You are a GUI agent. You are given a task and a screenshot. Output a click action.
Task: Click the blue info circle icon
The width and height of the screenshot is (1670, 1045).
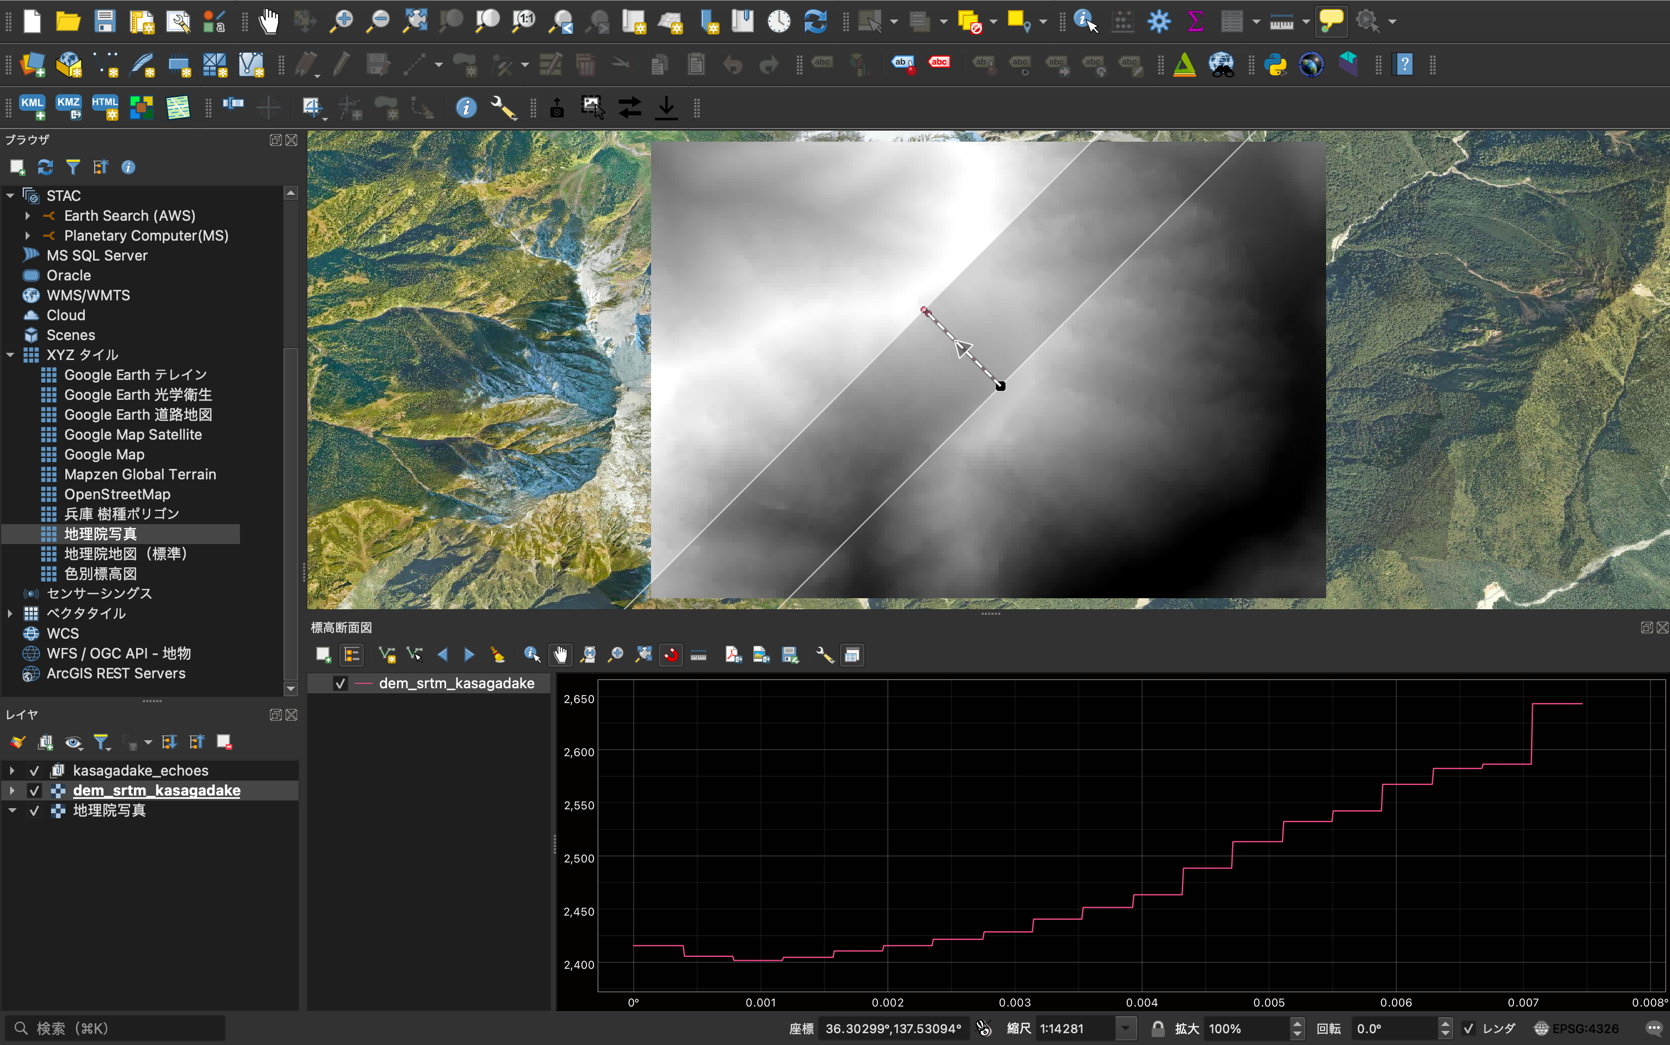[466, 107]
